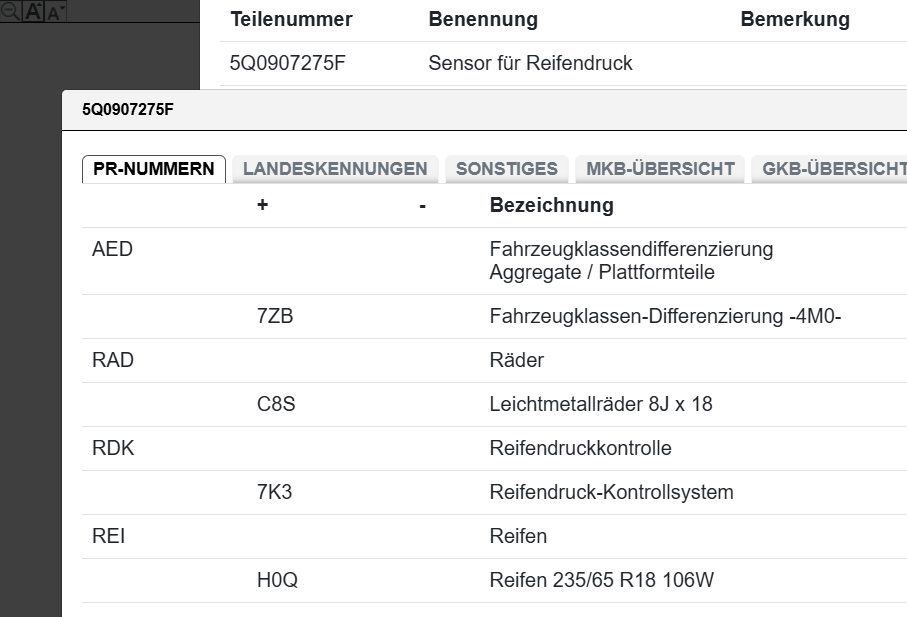Click part number 5Q0907275F in the table
The height and width of the screenshot is (617, 907).
[x=288, y=64]
